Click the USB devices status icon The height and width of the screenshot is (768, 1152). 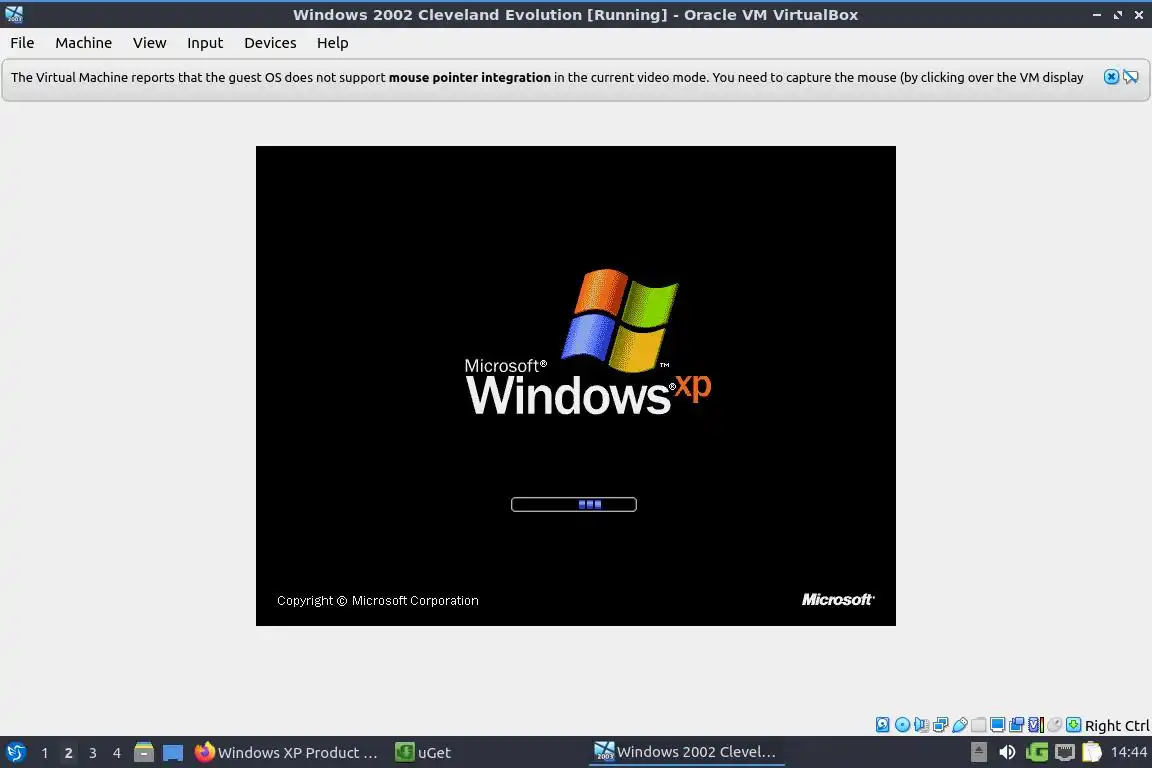960,725
